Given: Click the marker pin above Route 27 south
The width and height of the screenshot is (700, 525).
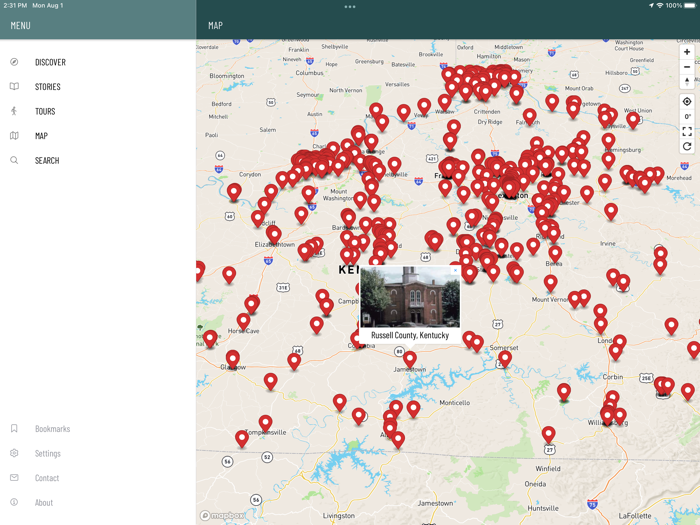Looking at the screenshot, I should click(549, 433).
